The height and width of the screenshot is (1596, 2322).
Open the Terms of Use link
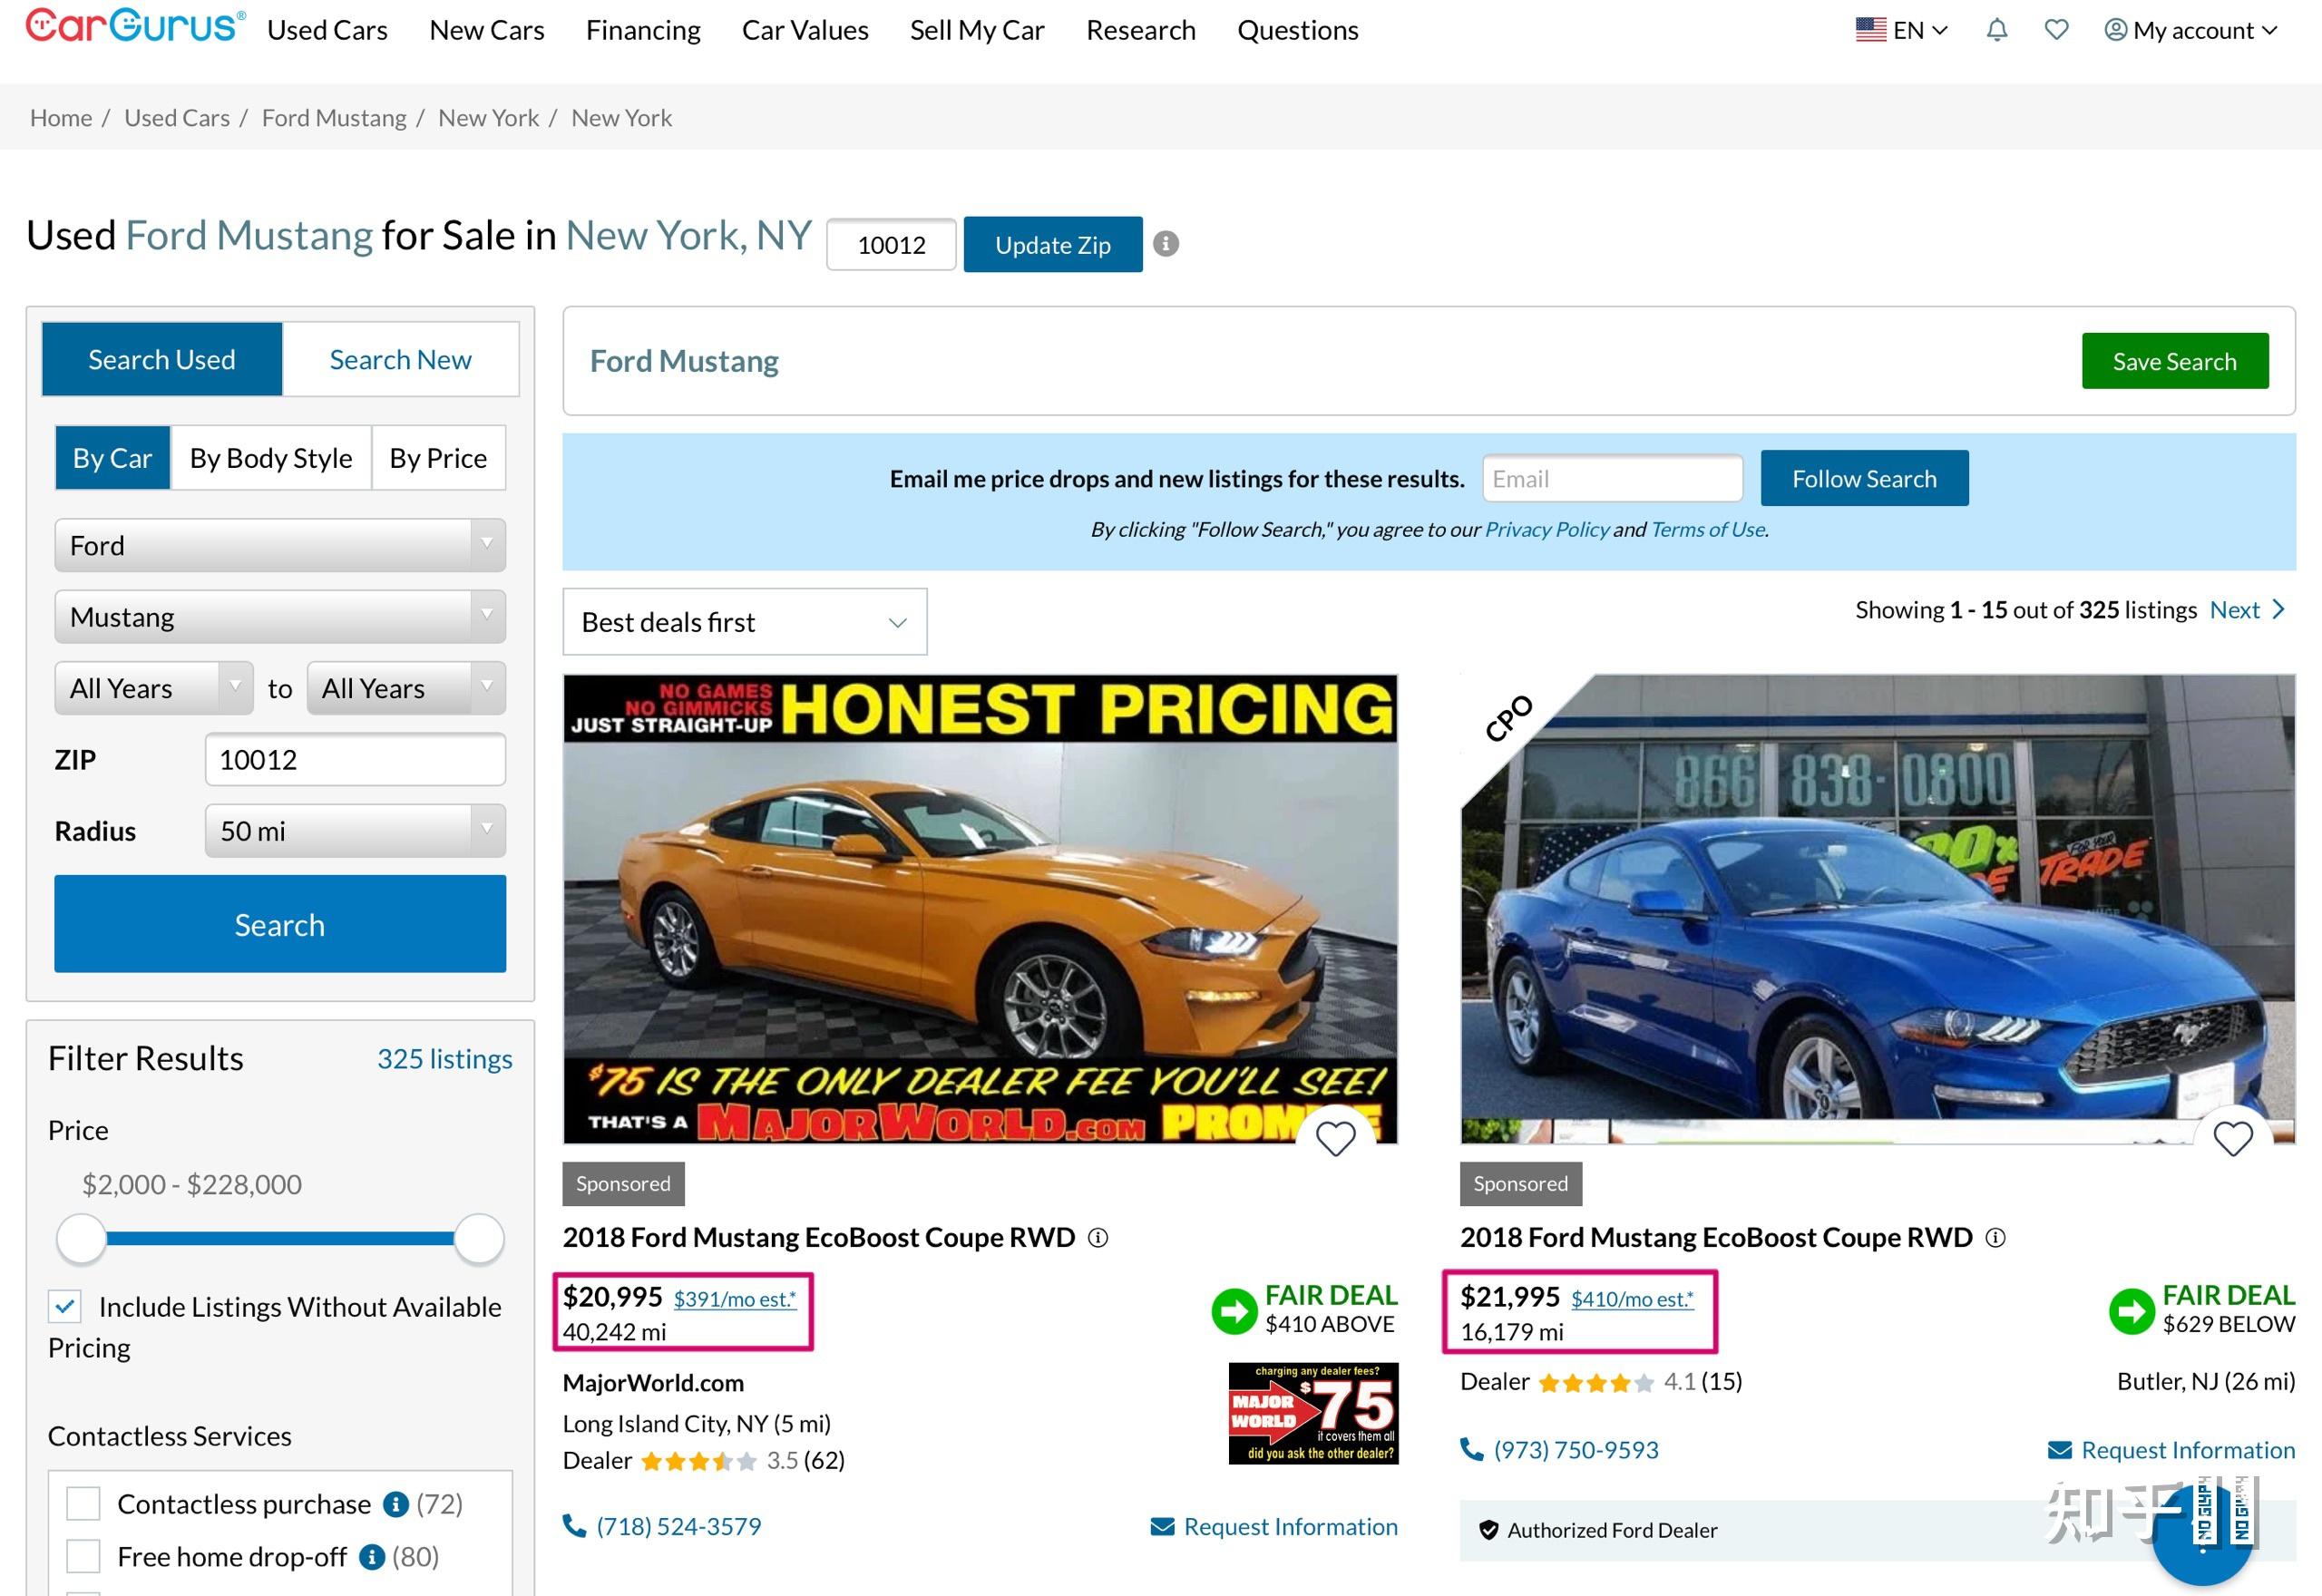pyautogui.click(x=1708, y=529)
